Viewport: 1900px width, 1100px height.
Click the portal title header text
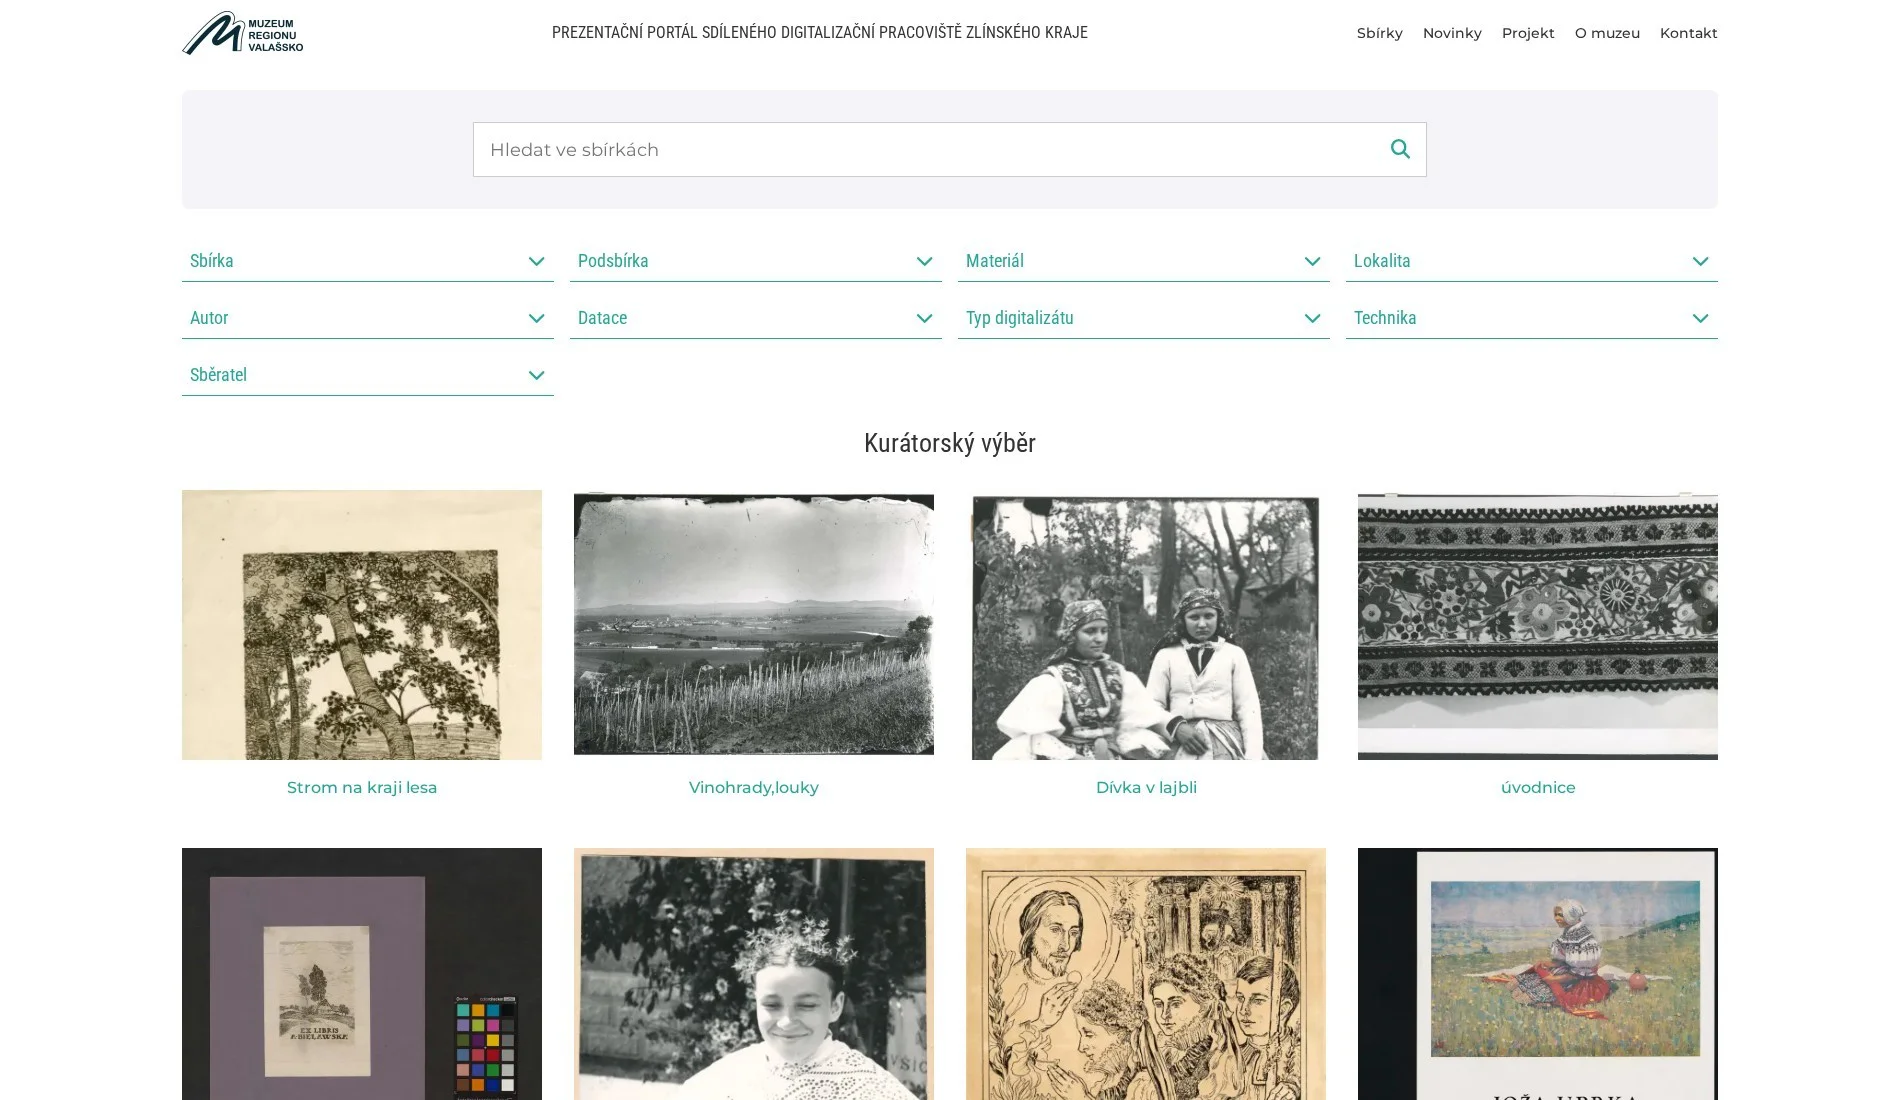[820, 33]
